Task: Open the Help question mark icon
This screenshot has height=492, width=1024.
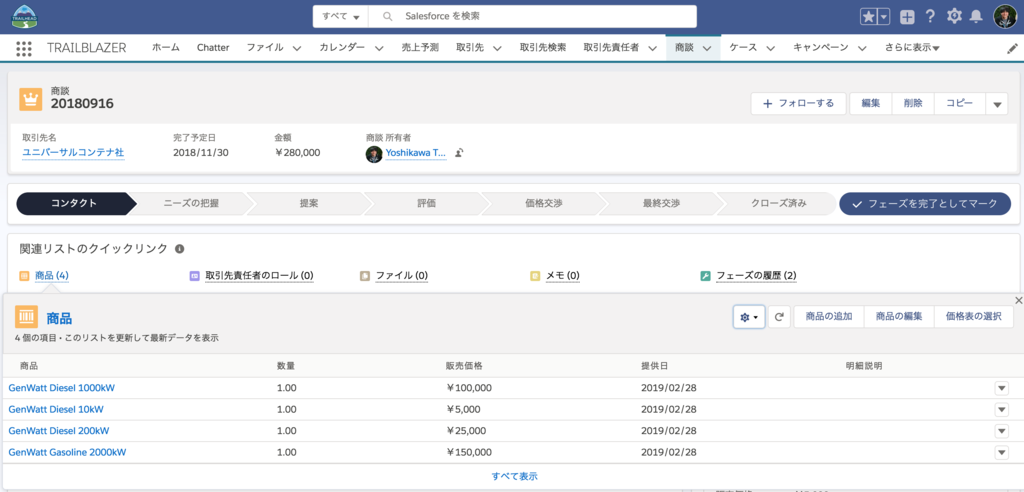Action: 931,17
